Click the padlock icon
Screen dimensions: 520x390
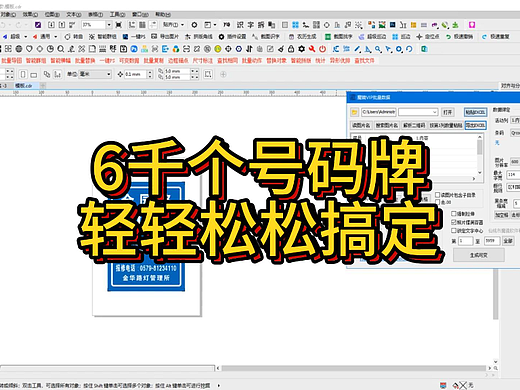pyautogui.click(x=291, y=49)
